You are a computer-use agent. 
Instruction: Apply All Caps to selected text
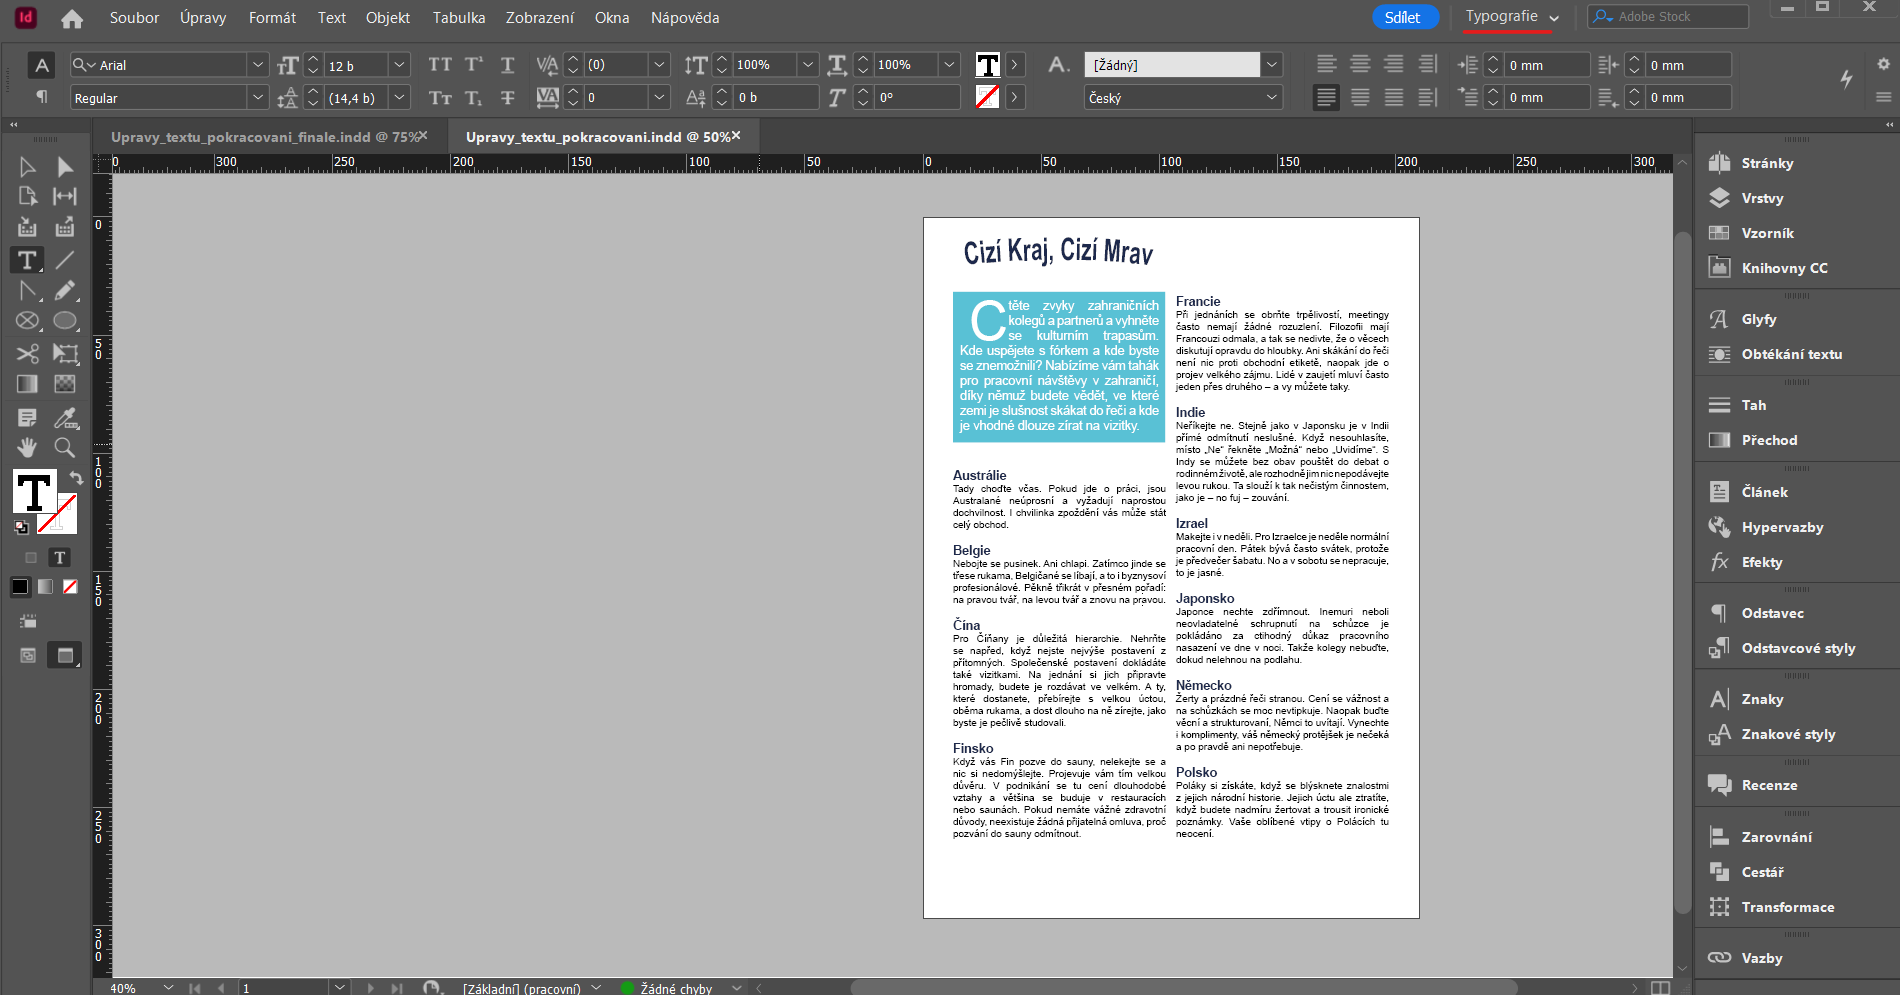(440, 64)
